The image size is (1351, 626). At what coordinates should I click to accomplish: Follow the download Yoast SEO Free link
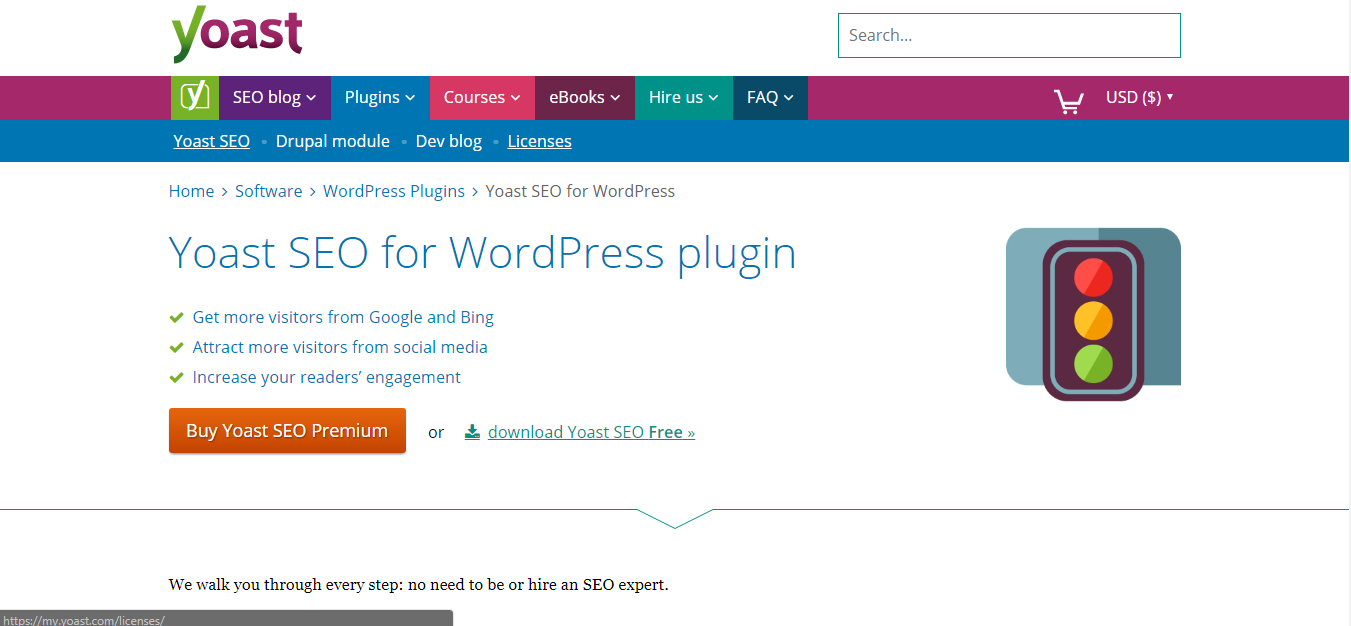point(592,432)
